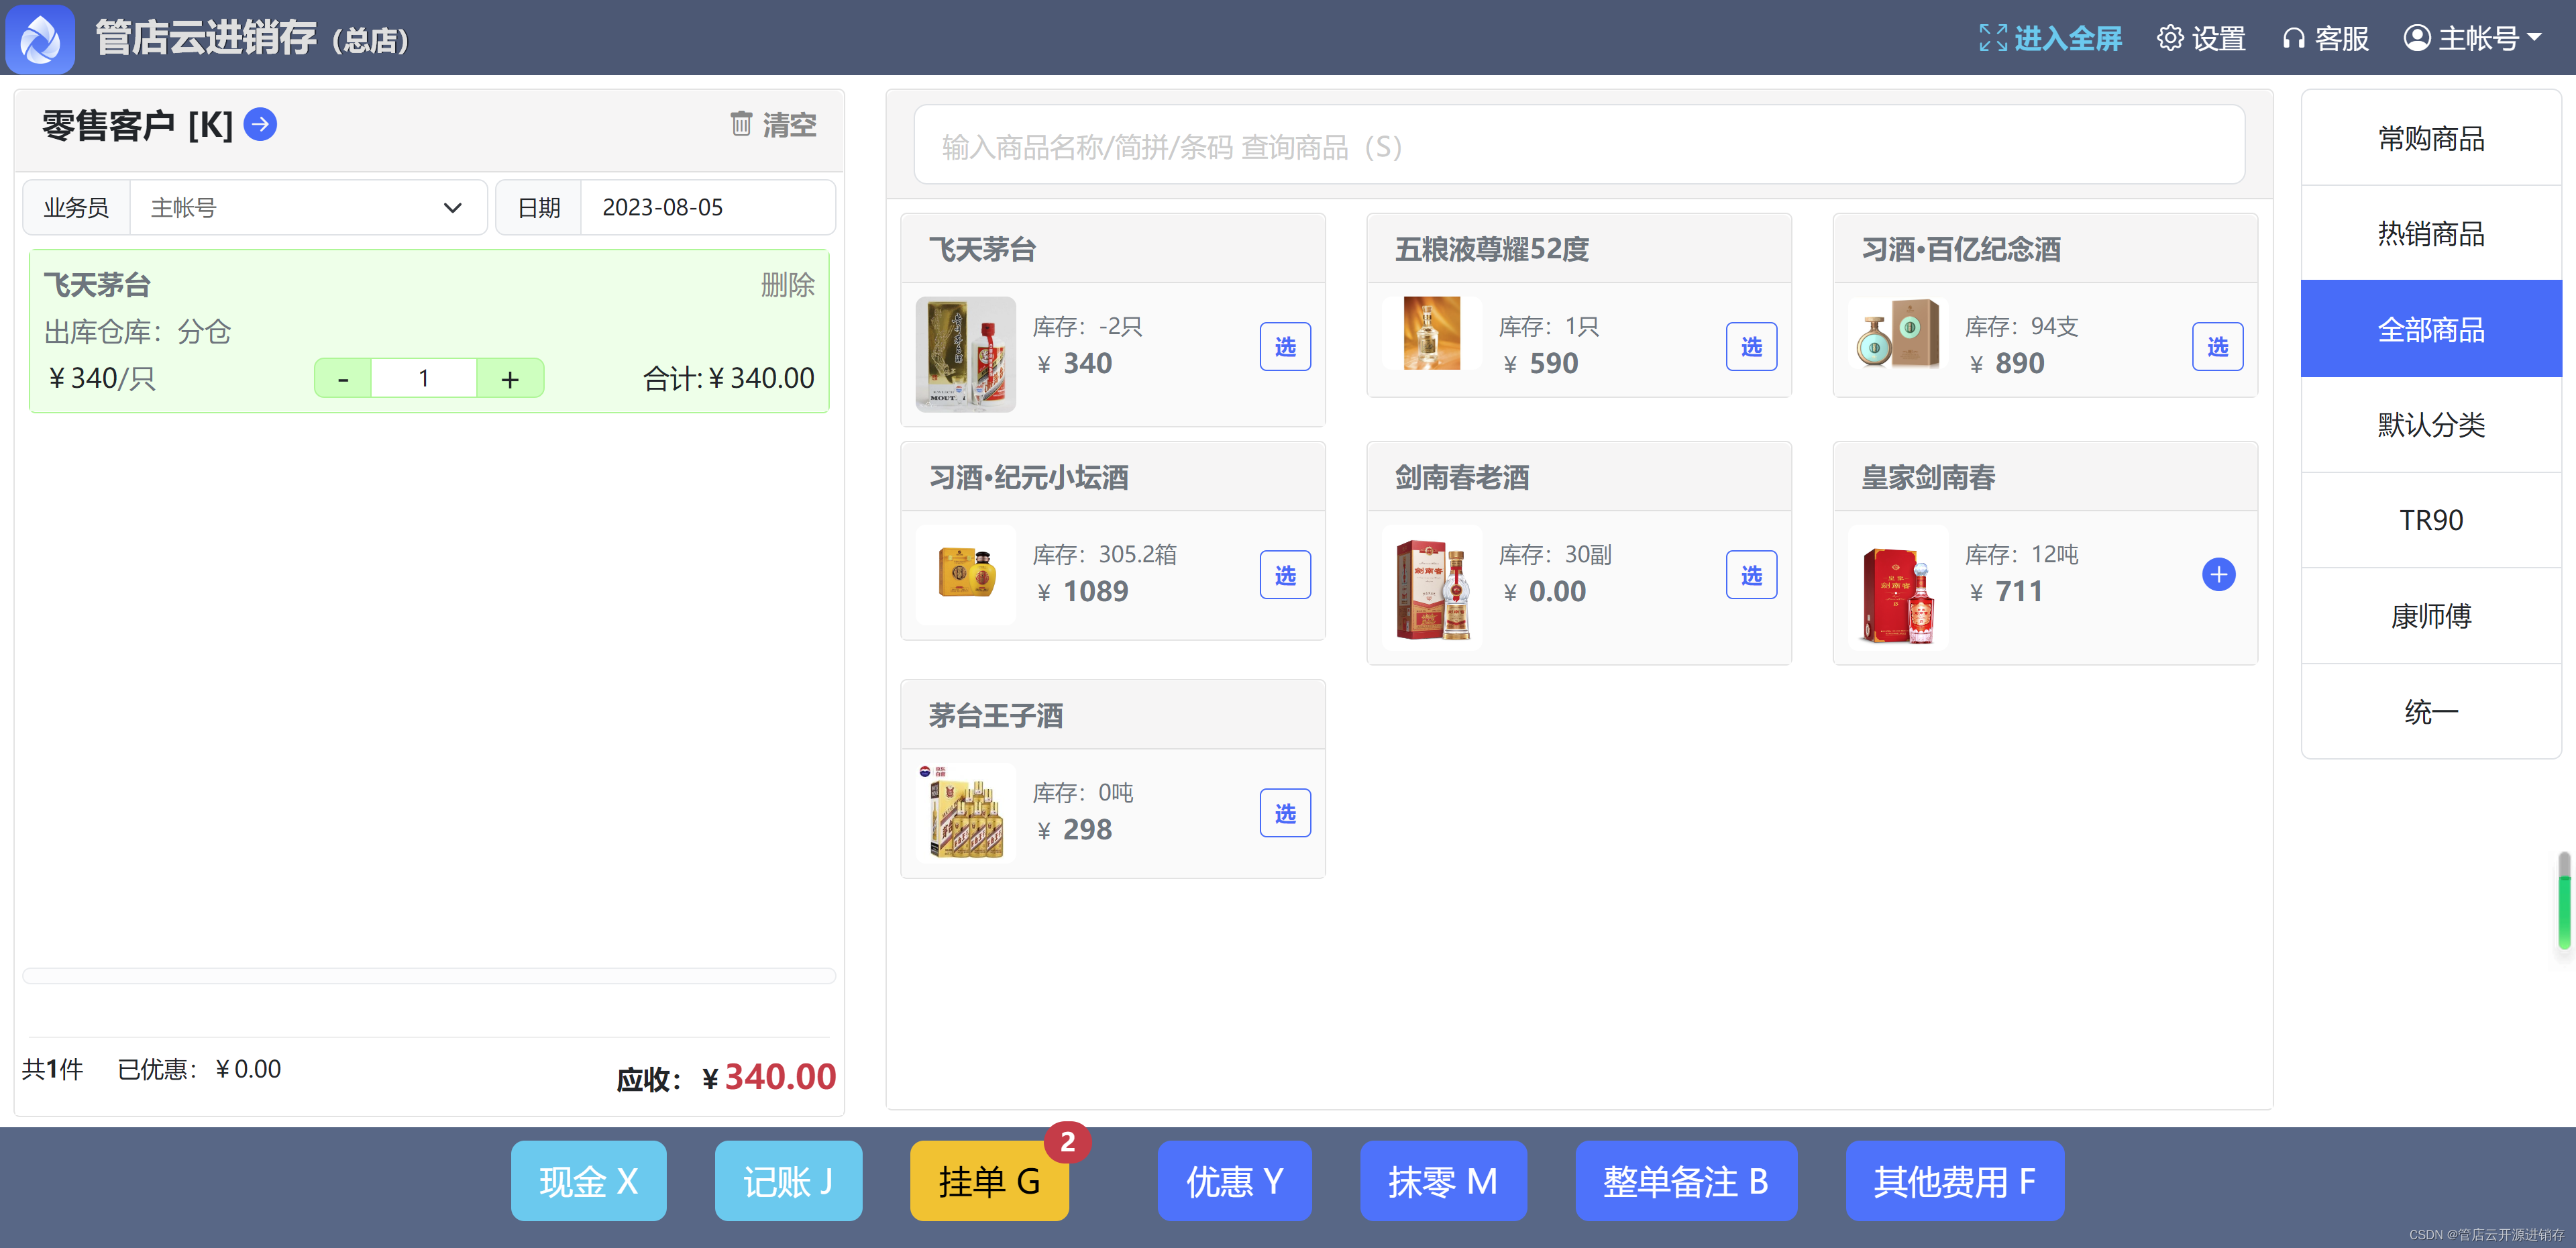Click the app logo in header
Viewport: 2576px width, 1248px height.
pos(40,39)
